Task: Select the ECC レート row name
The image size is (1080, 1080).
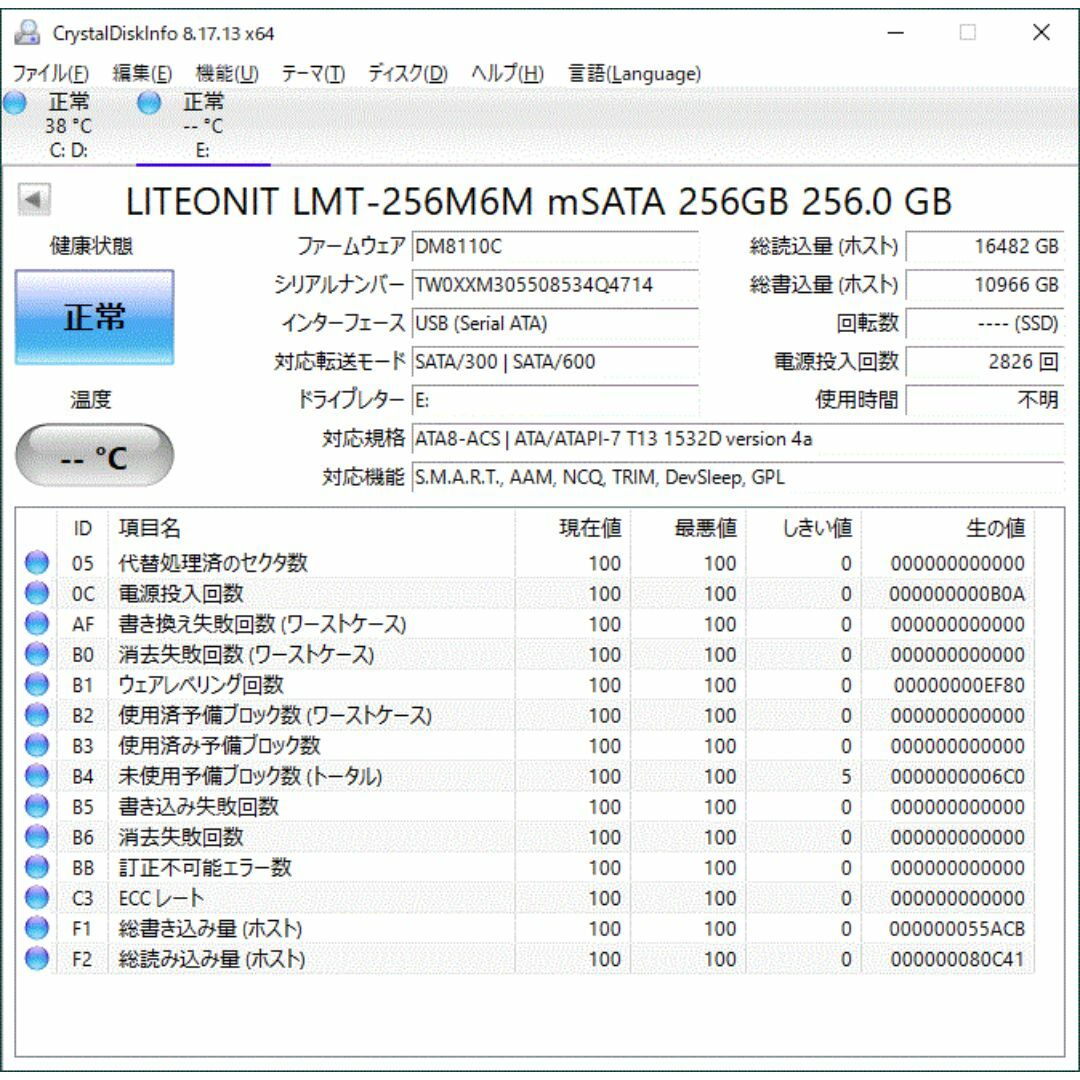Action: pos(161,897)
